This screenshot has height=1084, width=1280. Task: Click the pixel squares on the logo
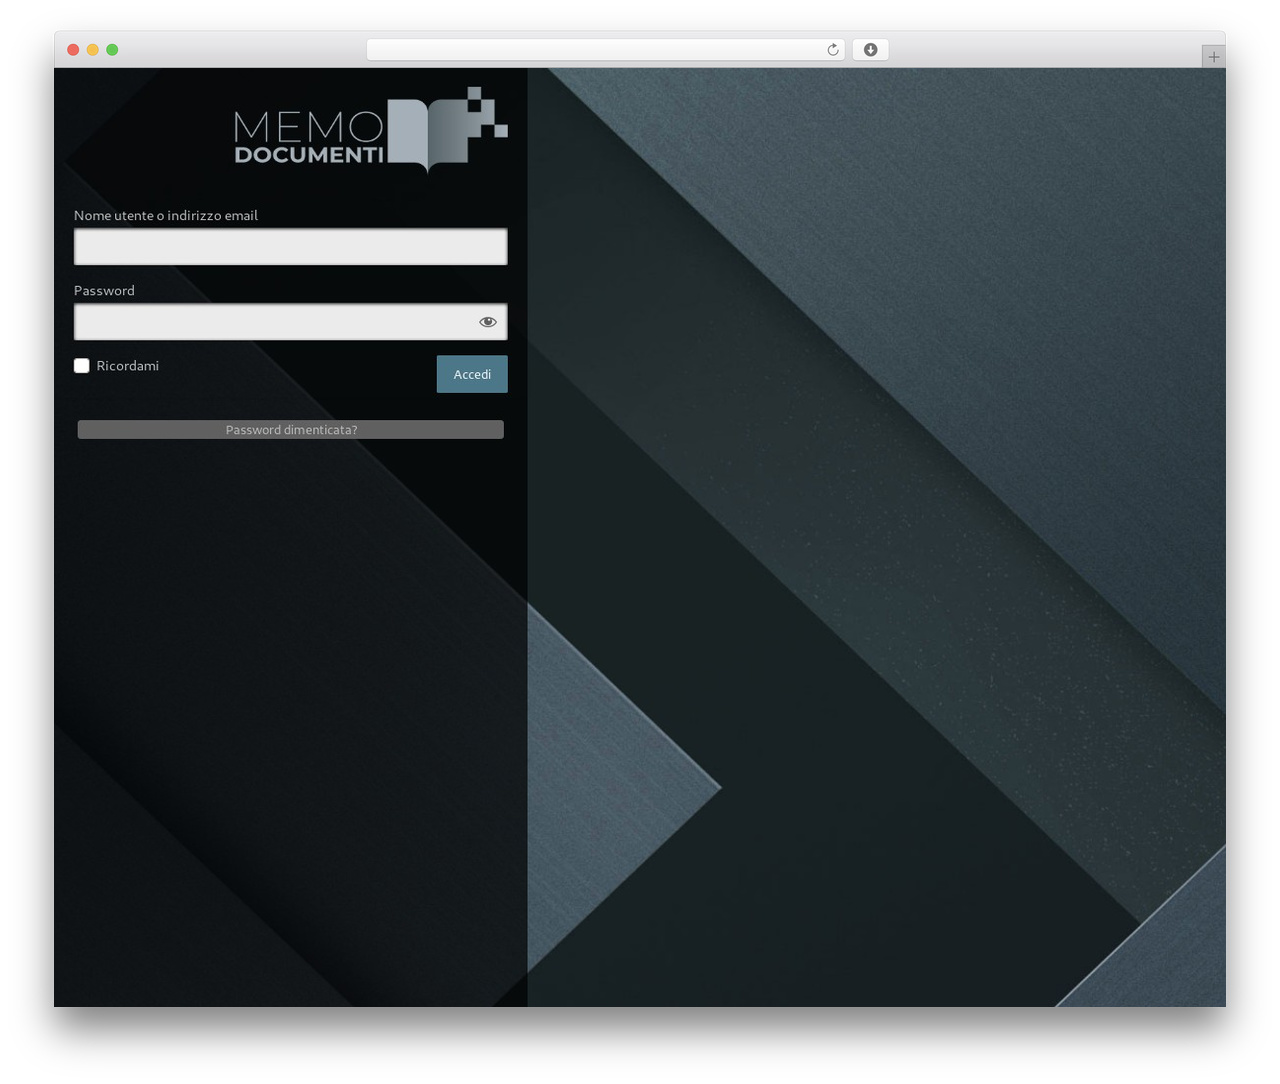[488, 111]
